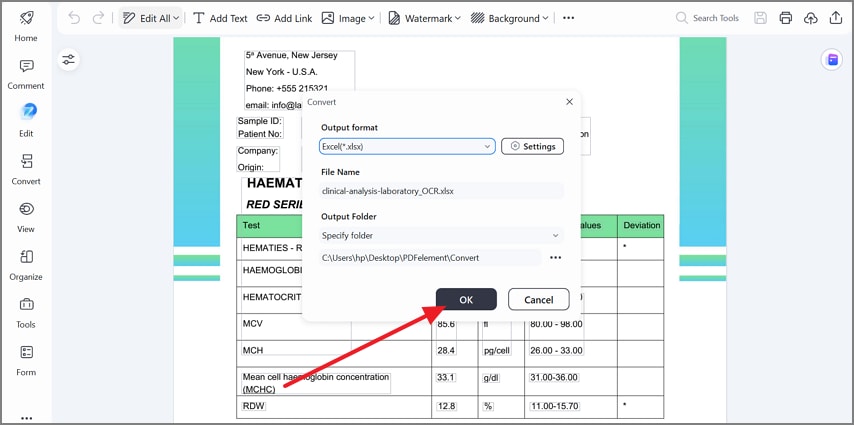Select the '31.00-36.00' reference range
This screenshot has width=854, height=425.
[554, 377]
